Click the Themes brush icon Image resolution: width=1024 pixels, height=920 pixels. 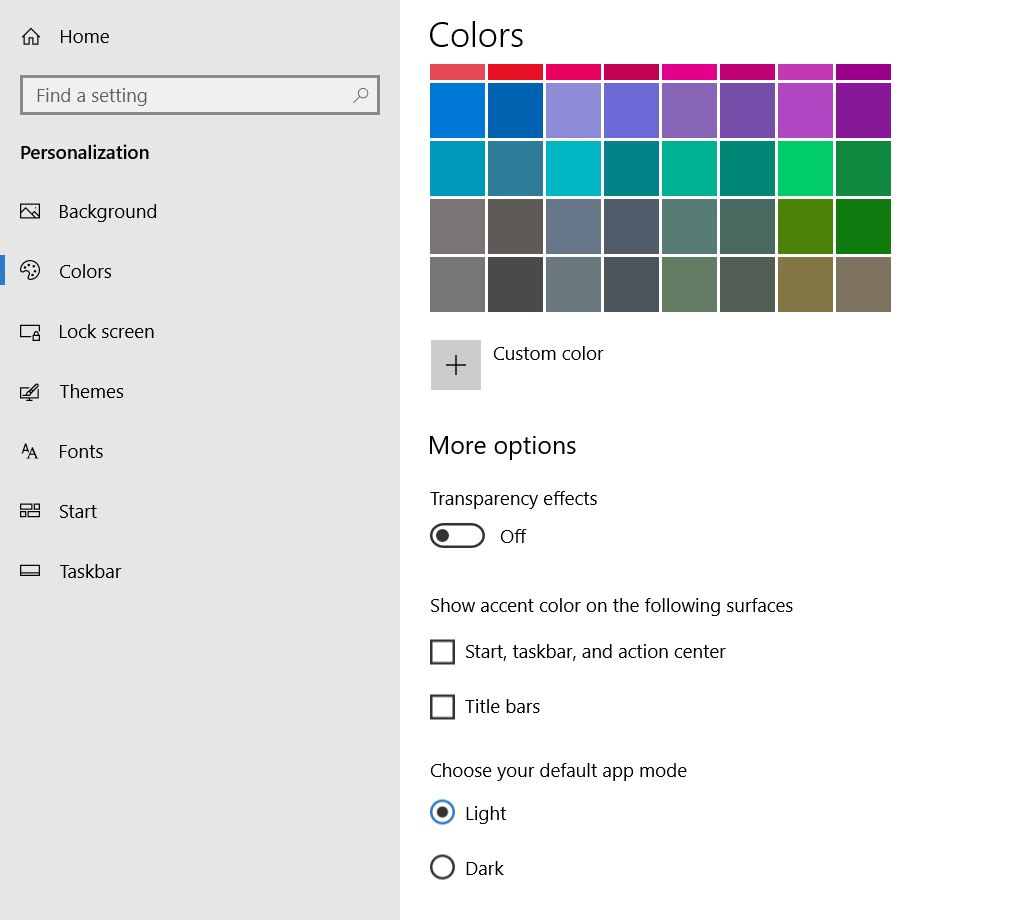click(30, 392)
